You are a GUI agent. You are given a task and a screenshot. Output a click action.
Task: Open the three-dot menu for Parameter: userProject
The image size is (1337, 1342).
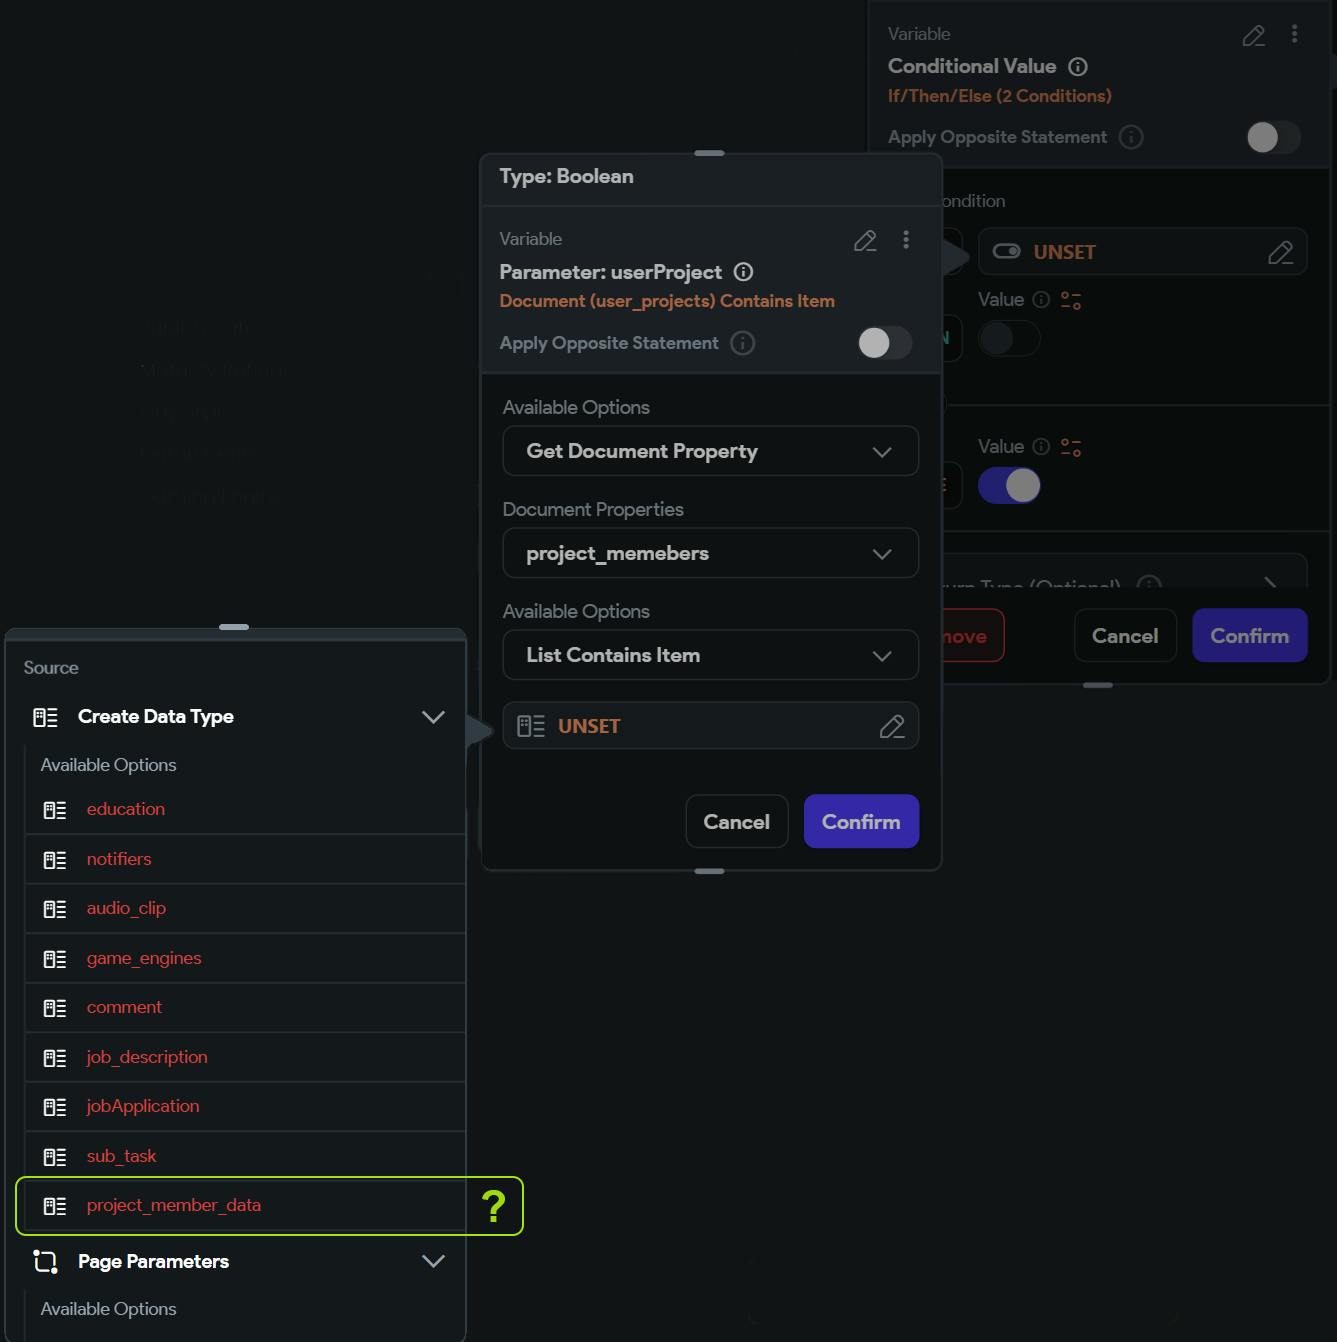tap(906, 240)
